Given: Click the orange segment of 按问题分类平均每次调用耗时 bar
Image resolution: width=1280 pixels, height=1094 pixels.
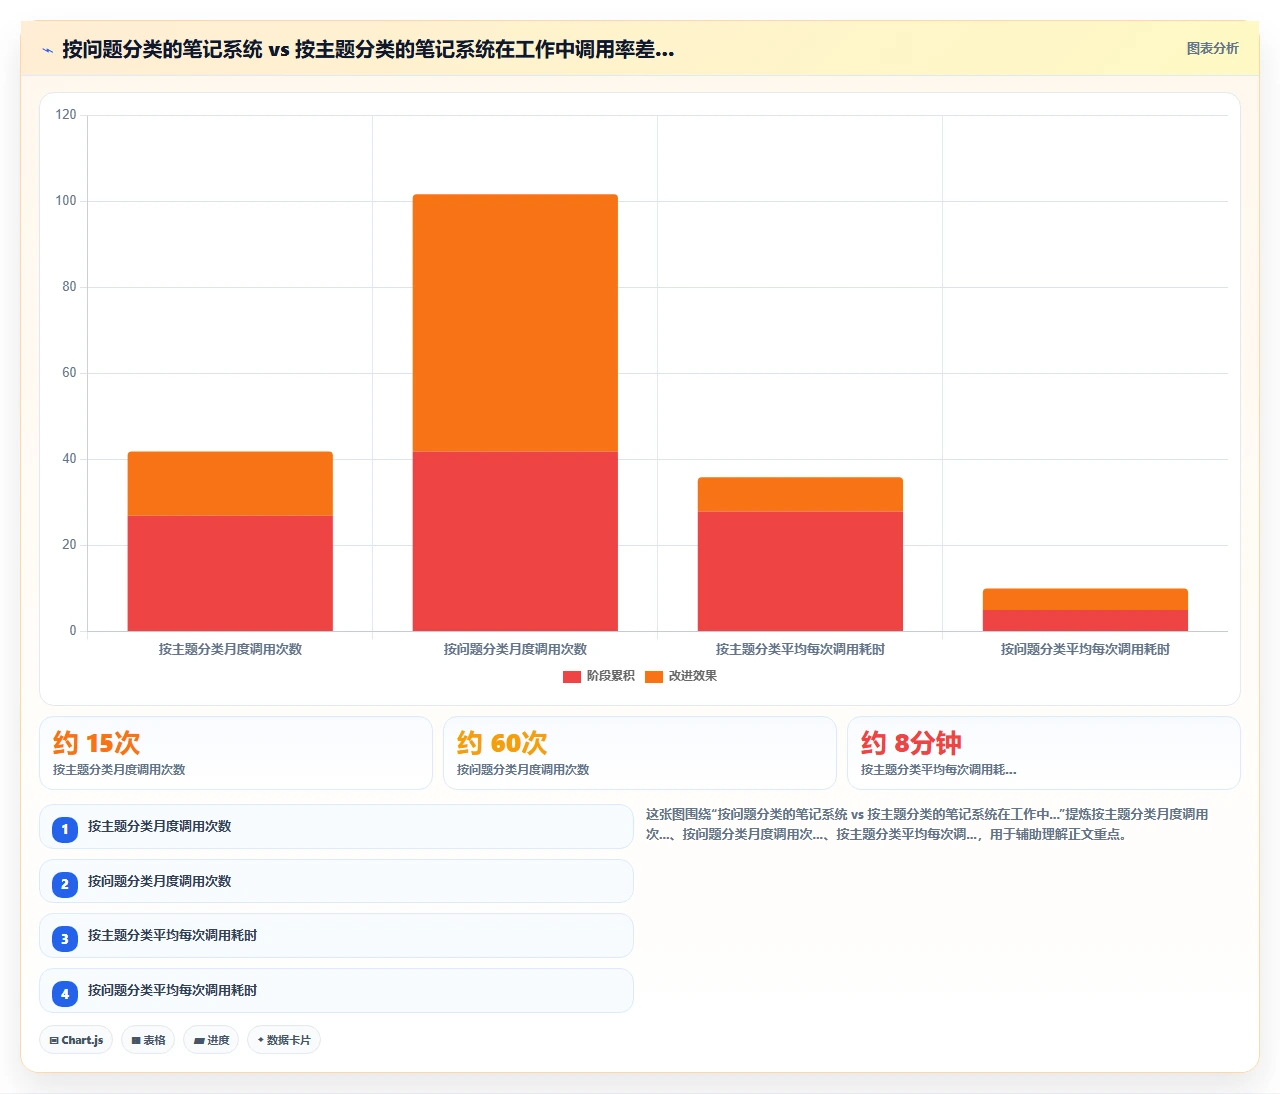Looking at the screenshot, I should click(1085, 599).
